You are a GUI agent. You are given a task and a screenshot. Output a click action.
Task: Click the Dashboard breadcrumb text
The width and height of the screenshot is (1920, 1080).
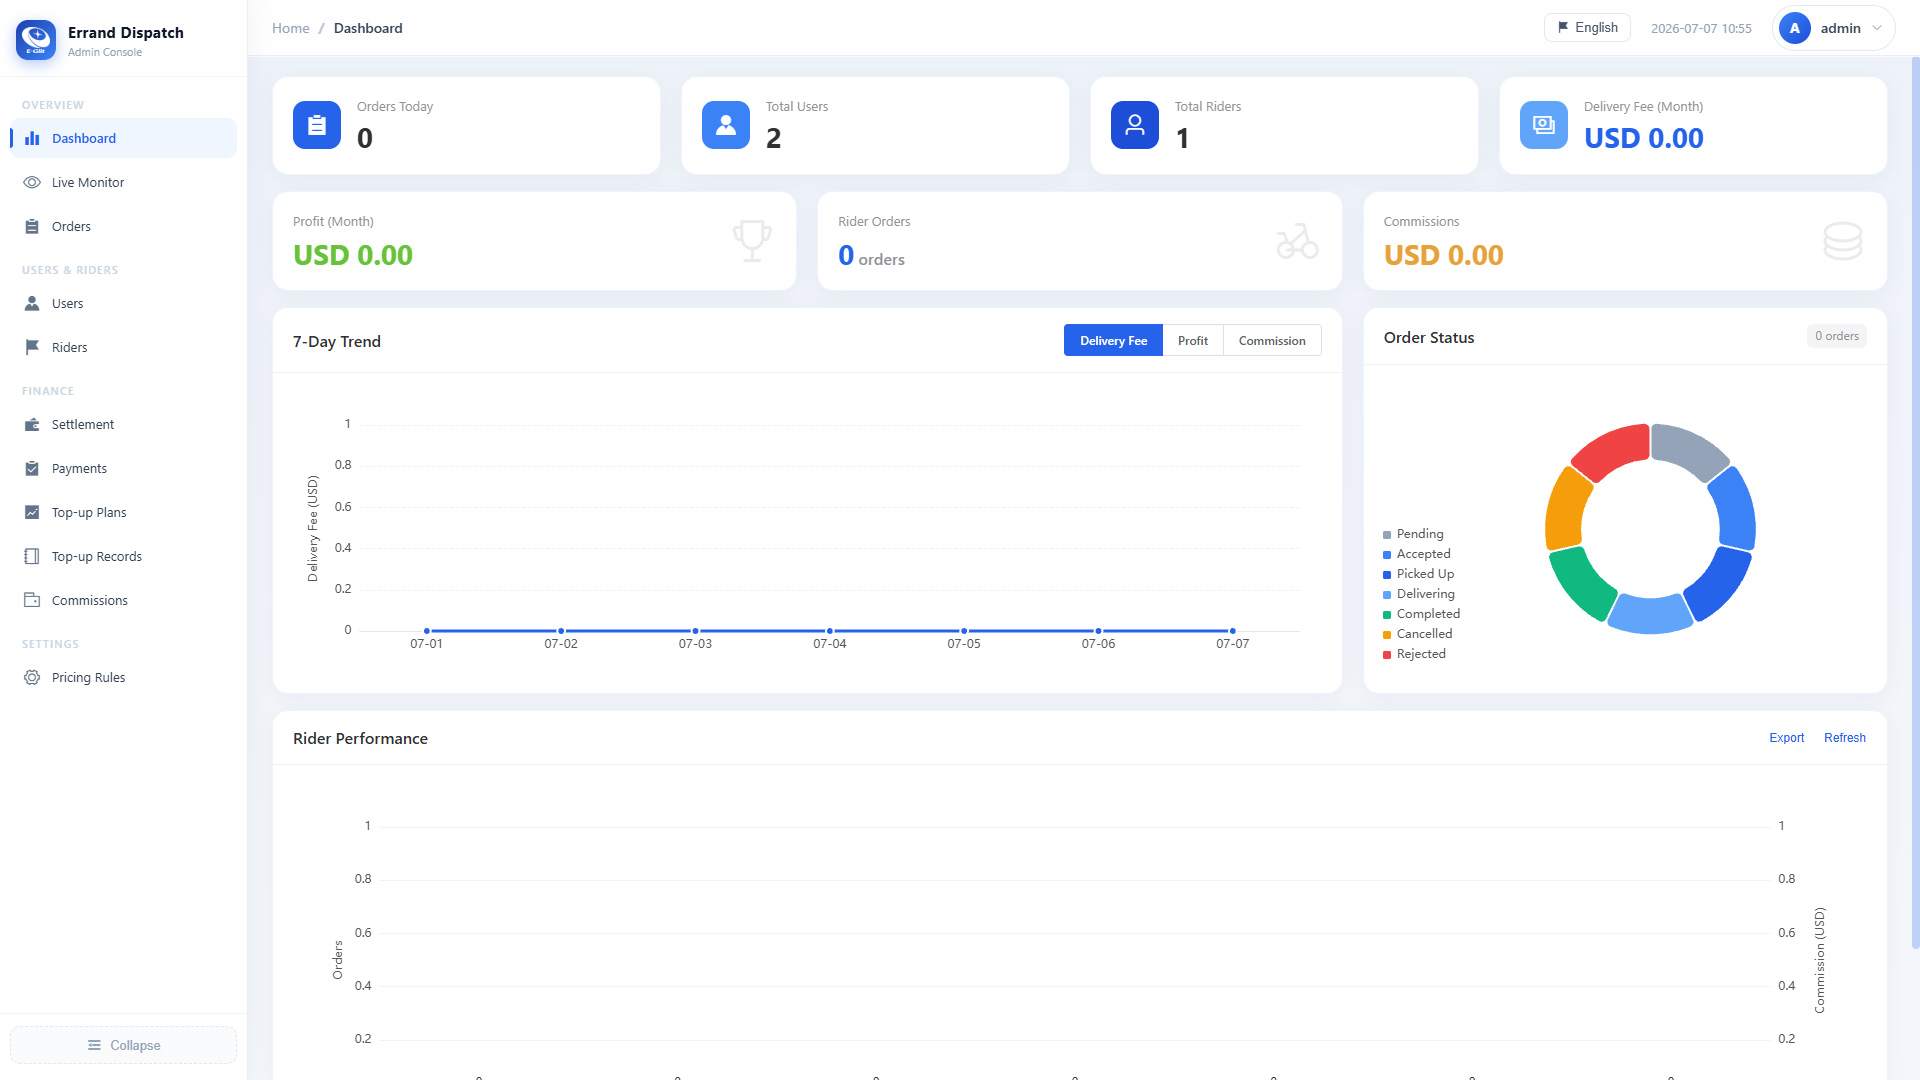[x=368, y=28]
